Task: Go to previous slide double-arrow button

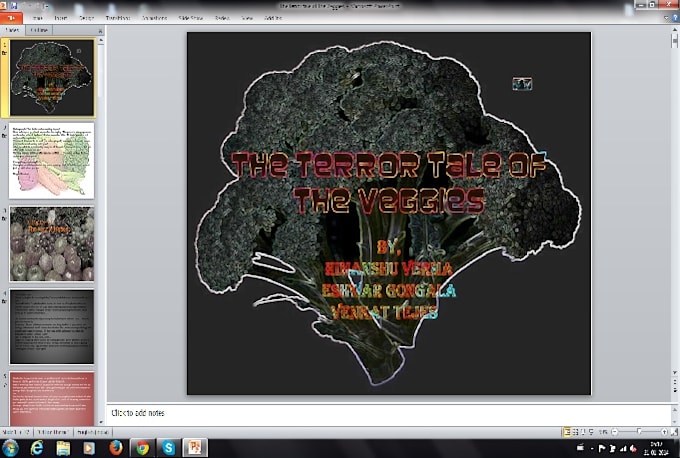Action: pyautogui.click(x=674, y=380)
